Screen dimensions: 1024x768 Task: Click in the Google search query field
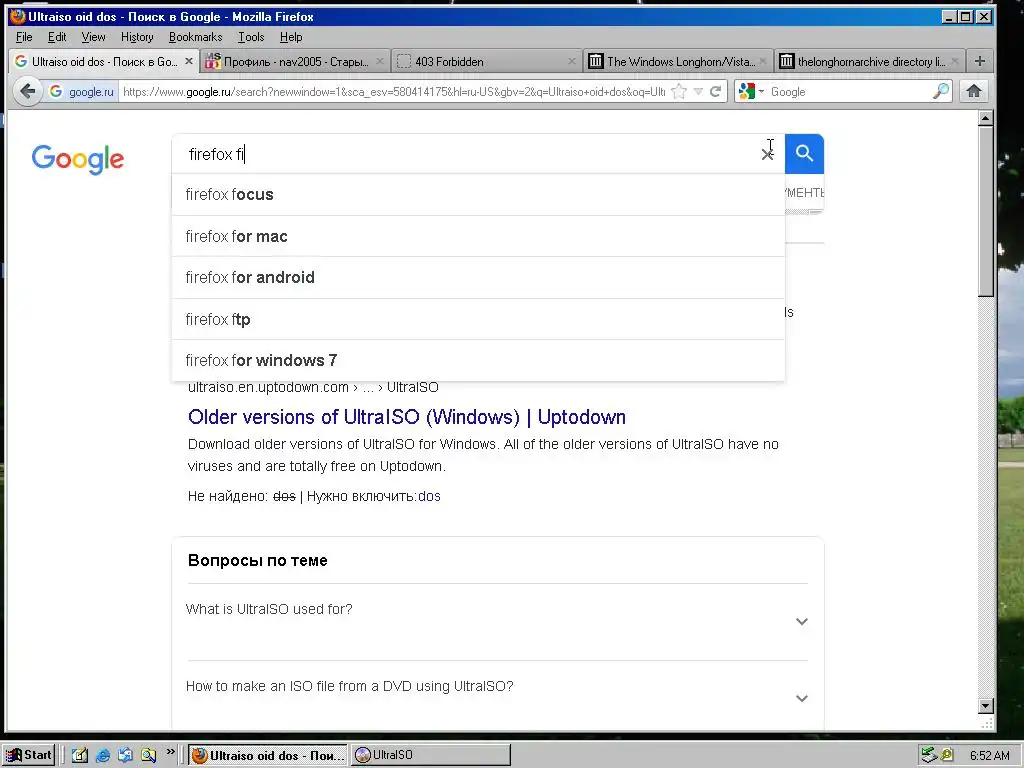click(x=464, y=154)
